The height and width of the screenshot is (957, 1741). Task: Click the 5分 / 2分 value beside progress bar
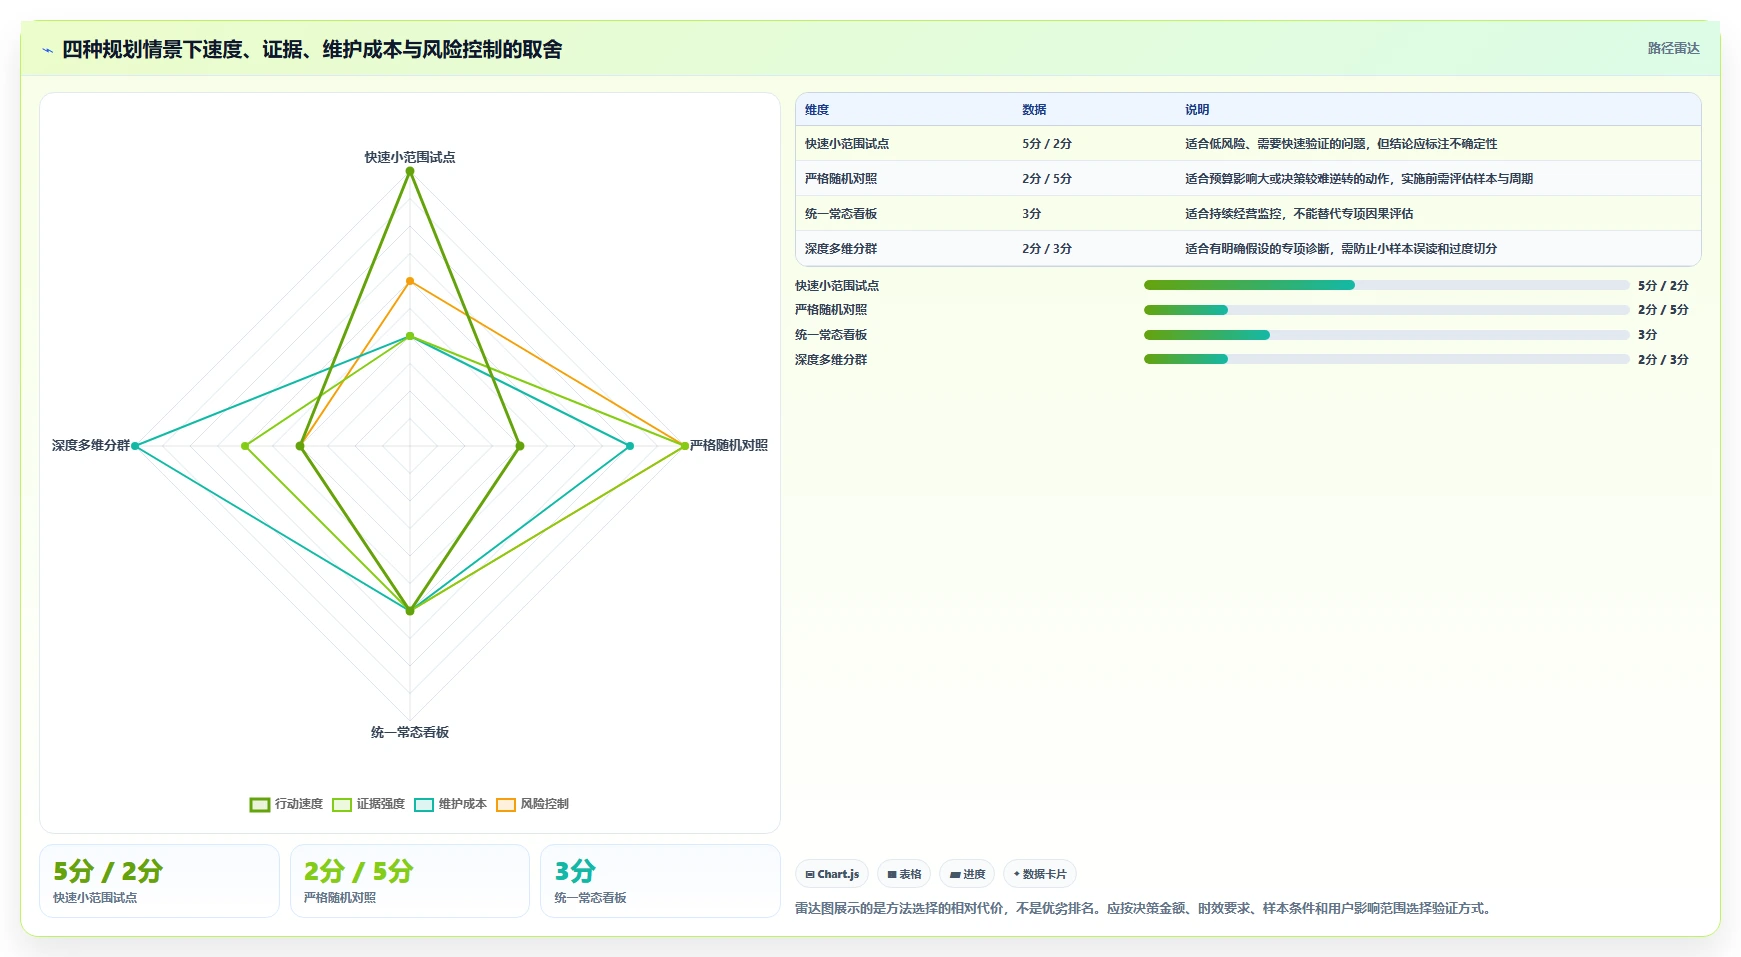pos(1663,286)
